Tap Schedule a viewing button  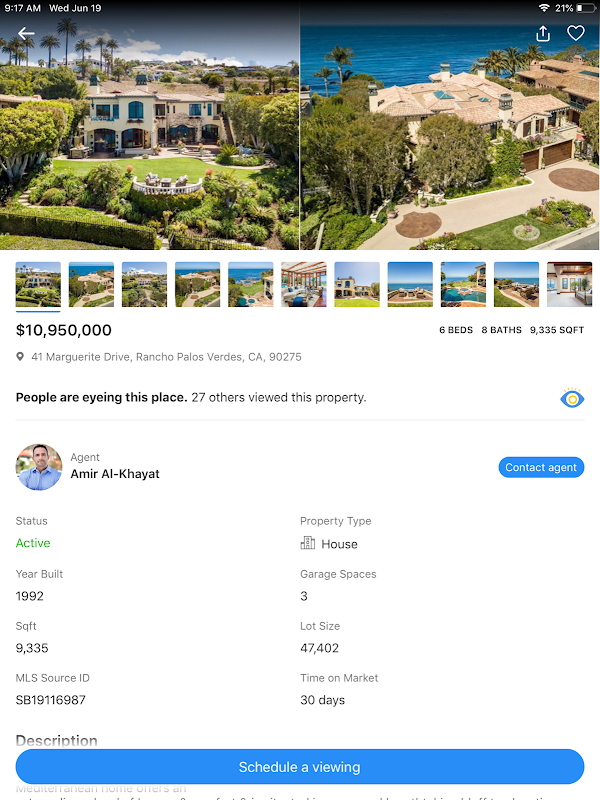[300, 766]
